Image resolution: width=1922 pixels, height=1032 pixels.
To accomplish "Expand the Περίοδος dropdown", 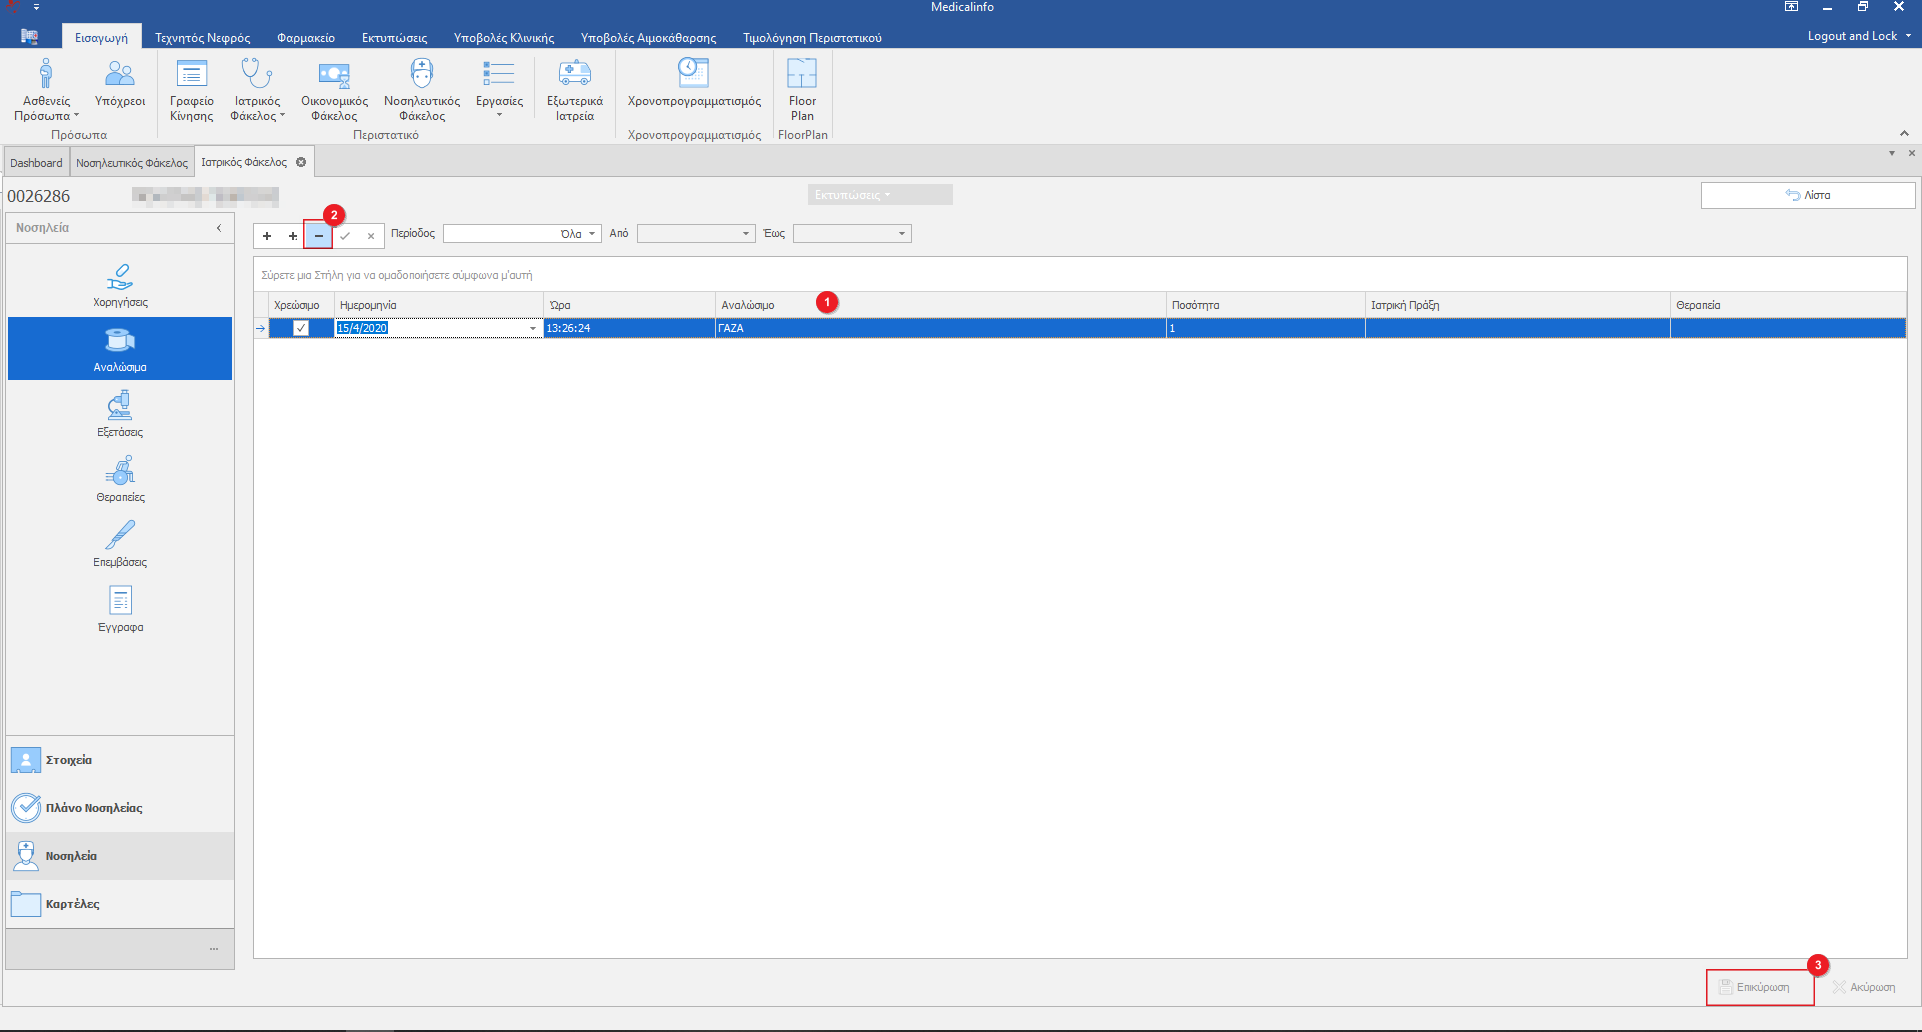I will coord(592,234).
